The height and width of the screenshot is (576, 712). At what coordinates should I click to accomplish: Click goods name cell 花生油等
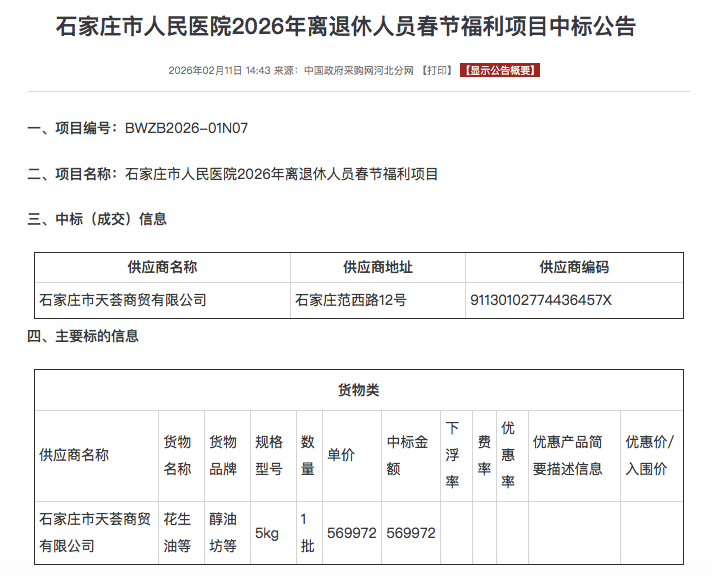[177, 532]
